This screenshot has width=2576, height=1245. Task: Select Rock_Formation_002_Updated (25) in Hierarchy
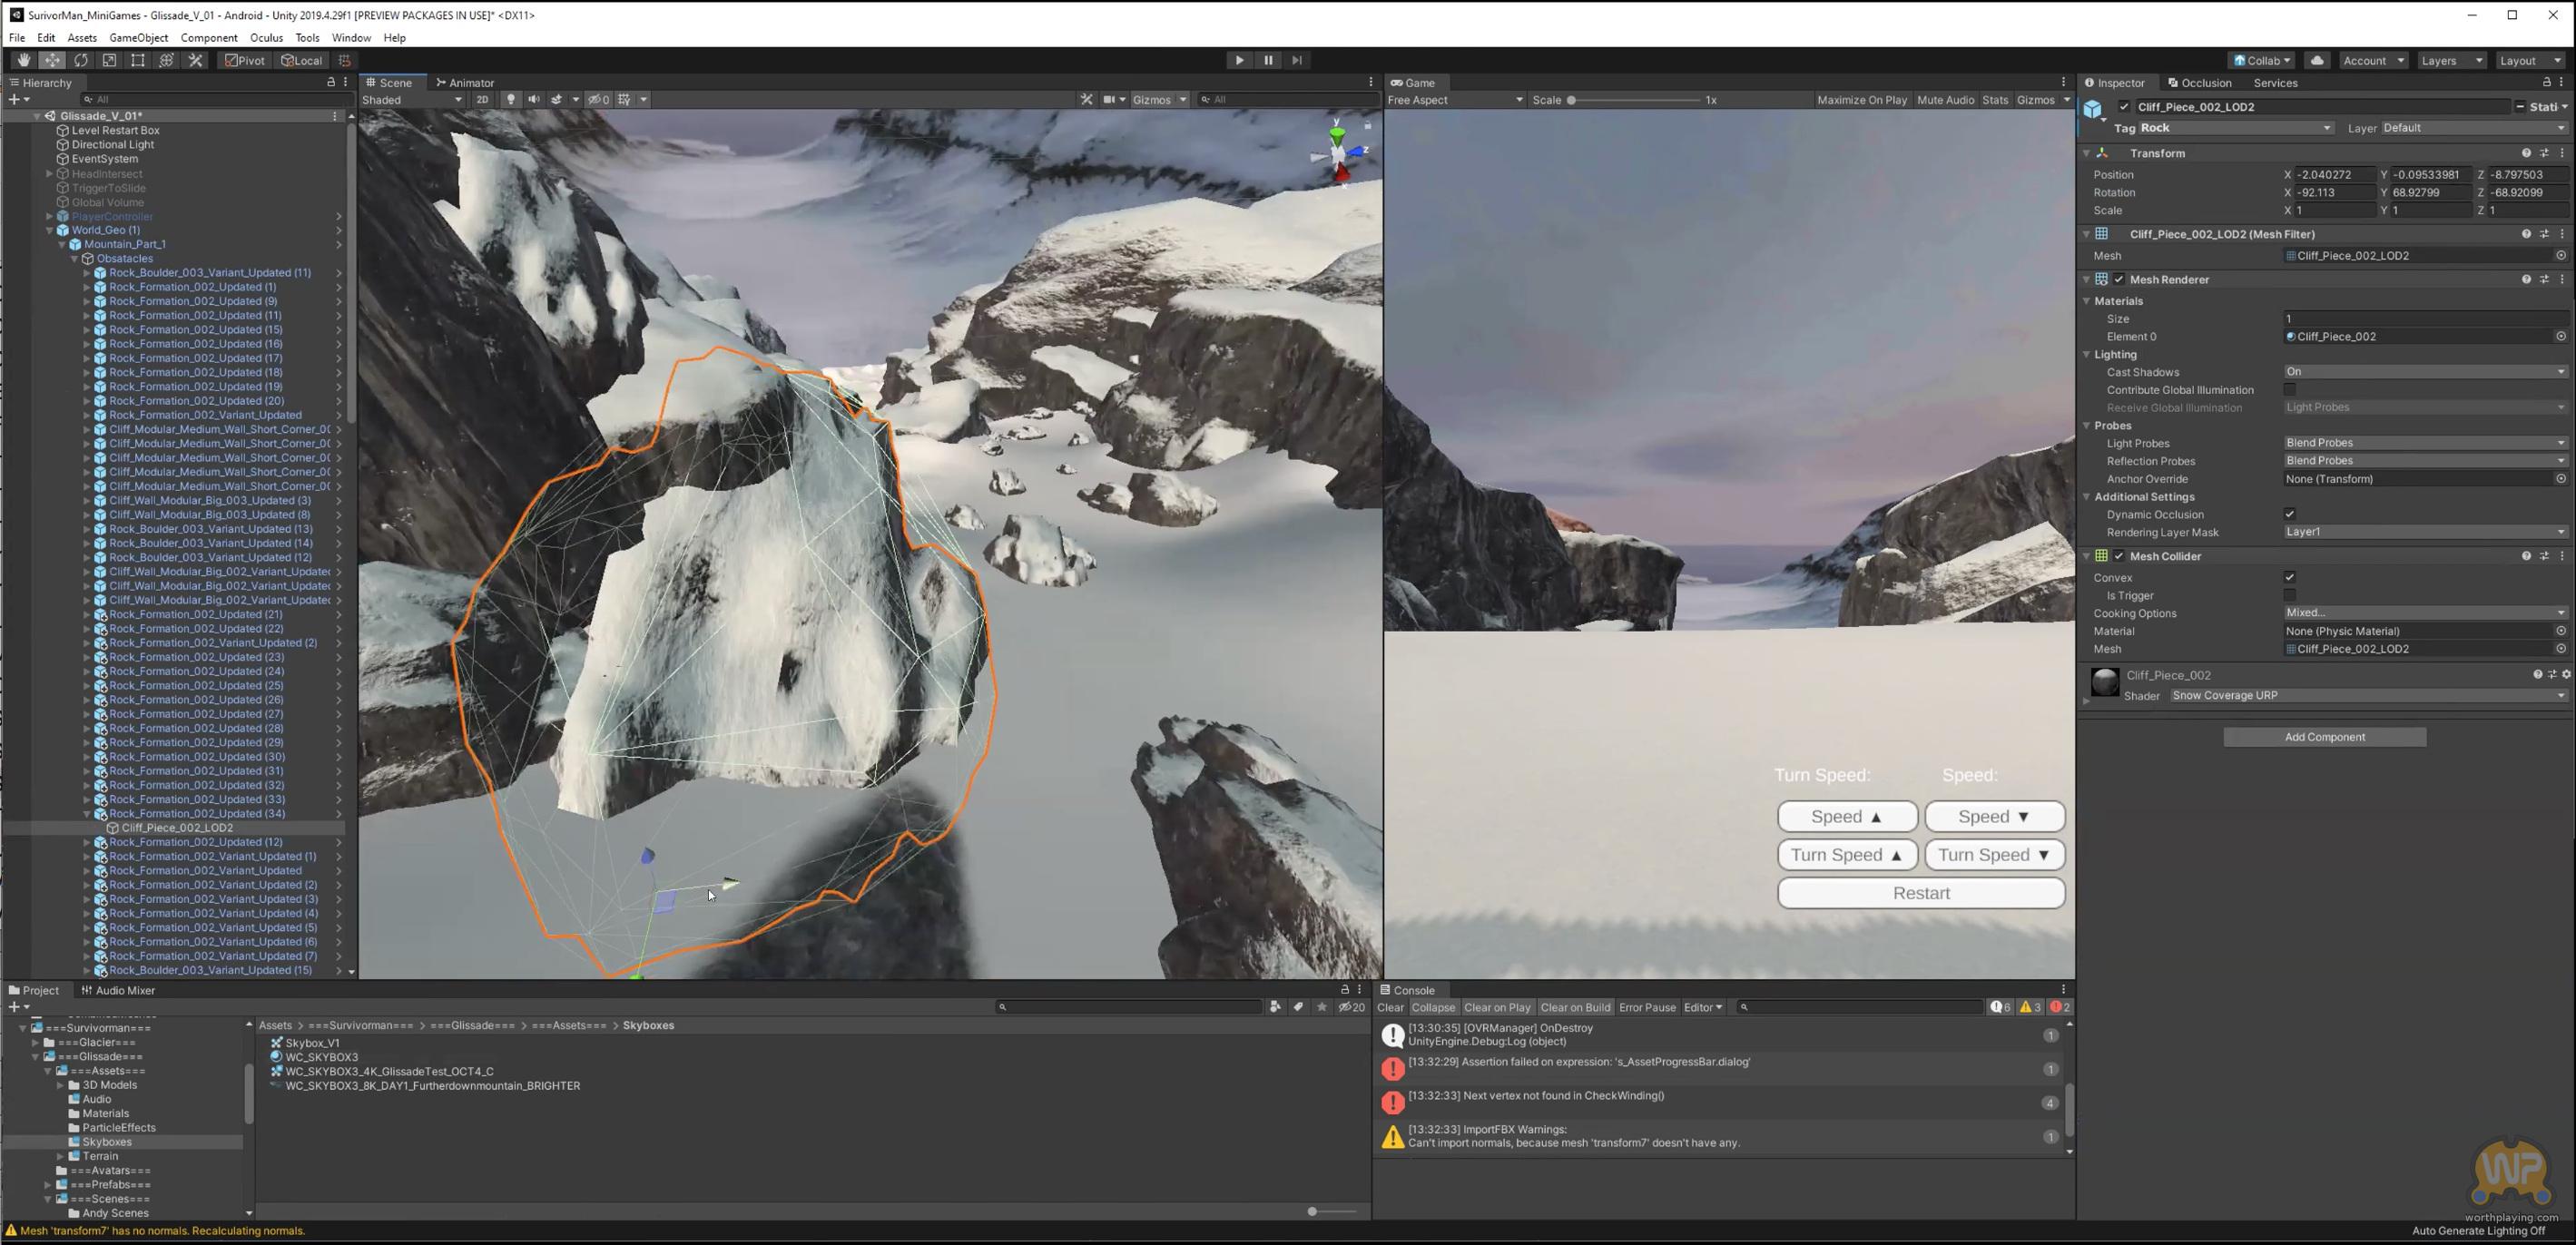tap(196, 685)
